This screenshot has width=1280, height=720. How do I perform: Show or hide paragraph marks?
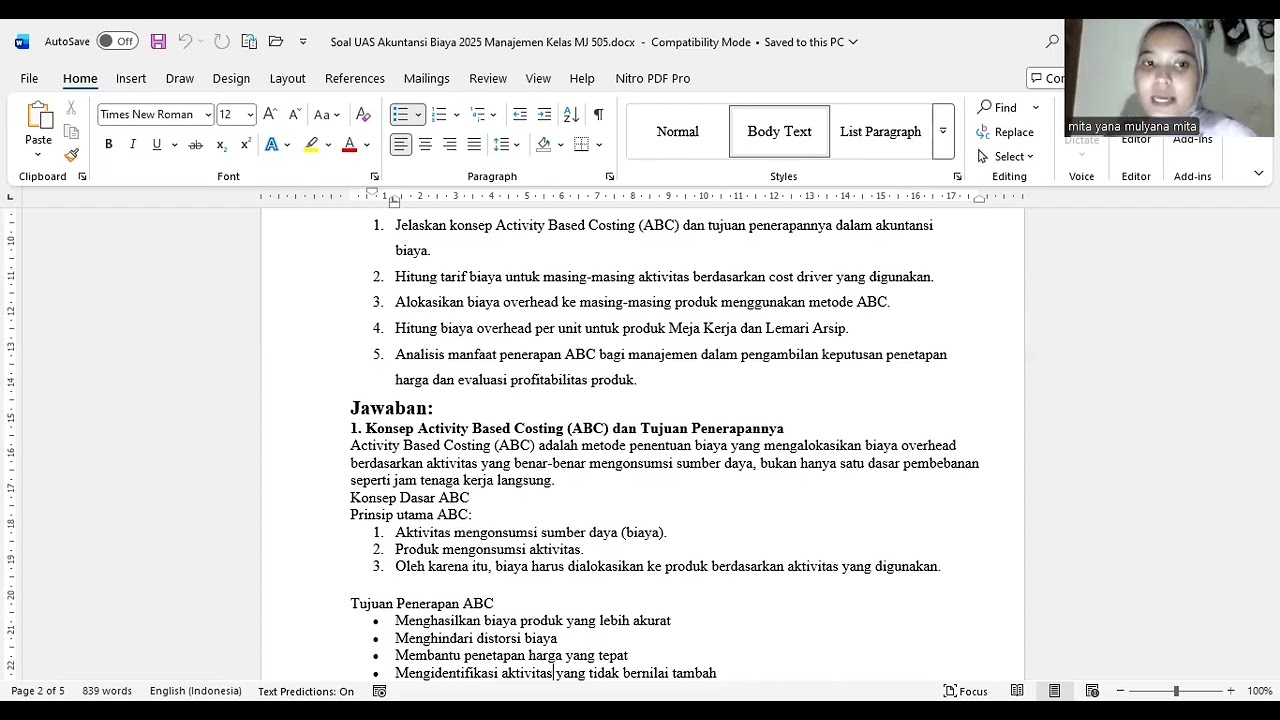click(598, 115)
